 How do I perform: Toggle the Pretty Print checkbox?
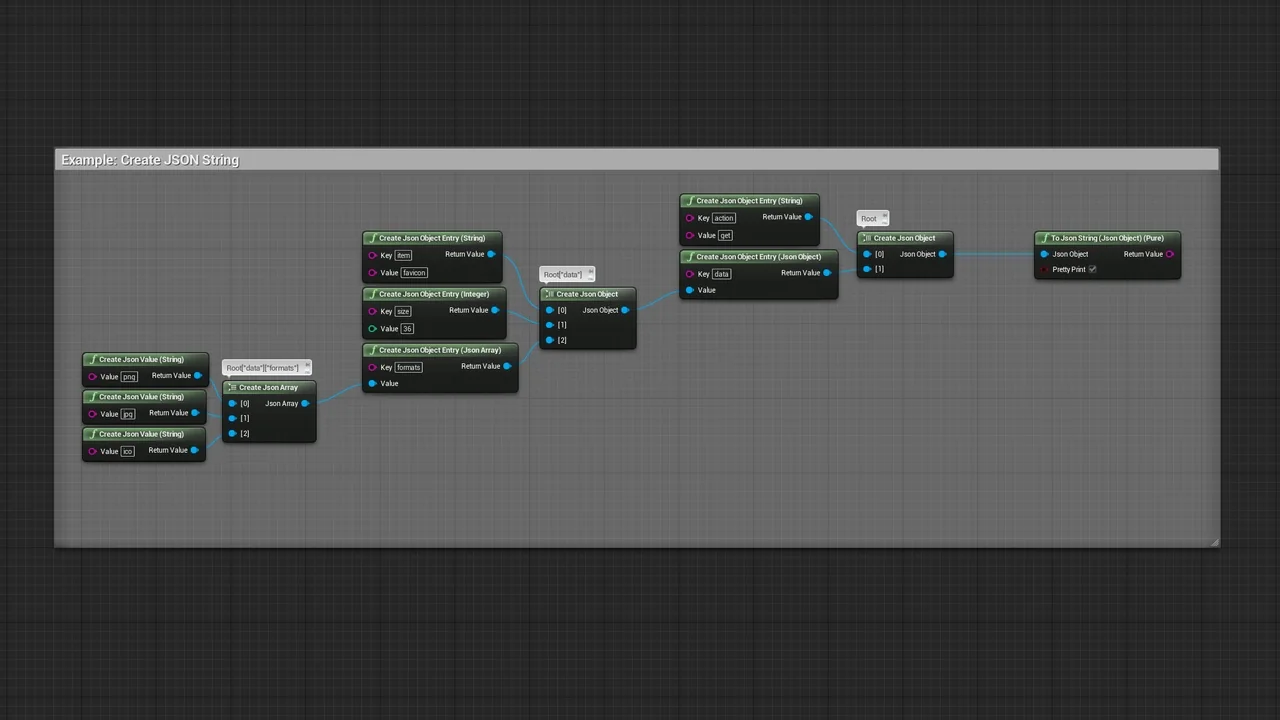(x=1092, y=269)
